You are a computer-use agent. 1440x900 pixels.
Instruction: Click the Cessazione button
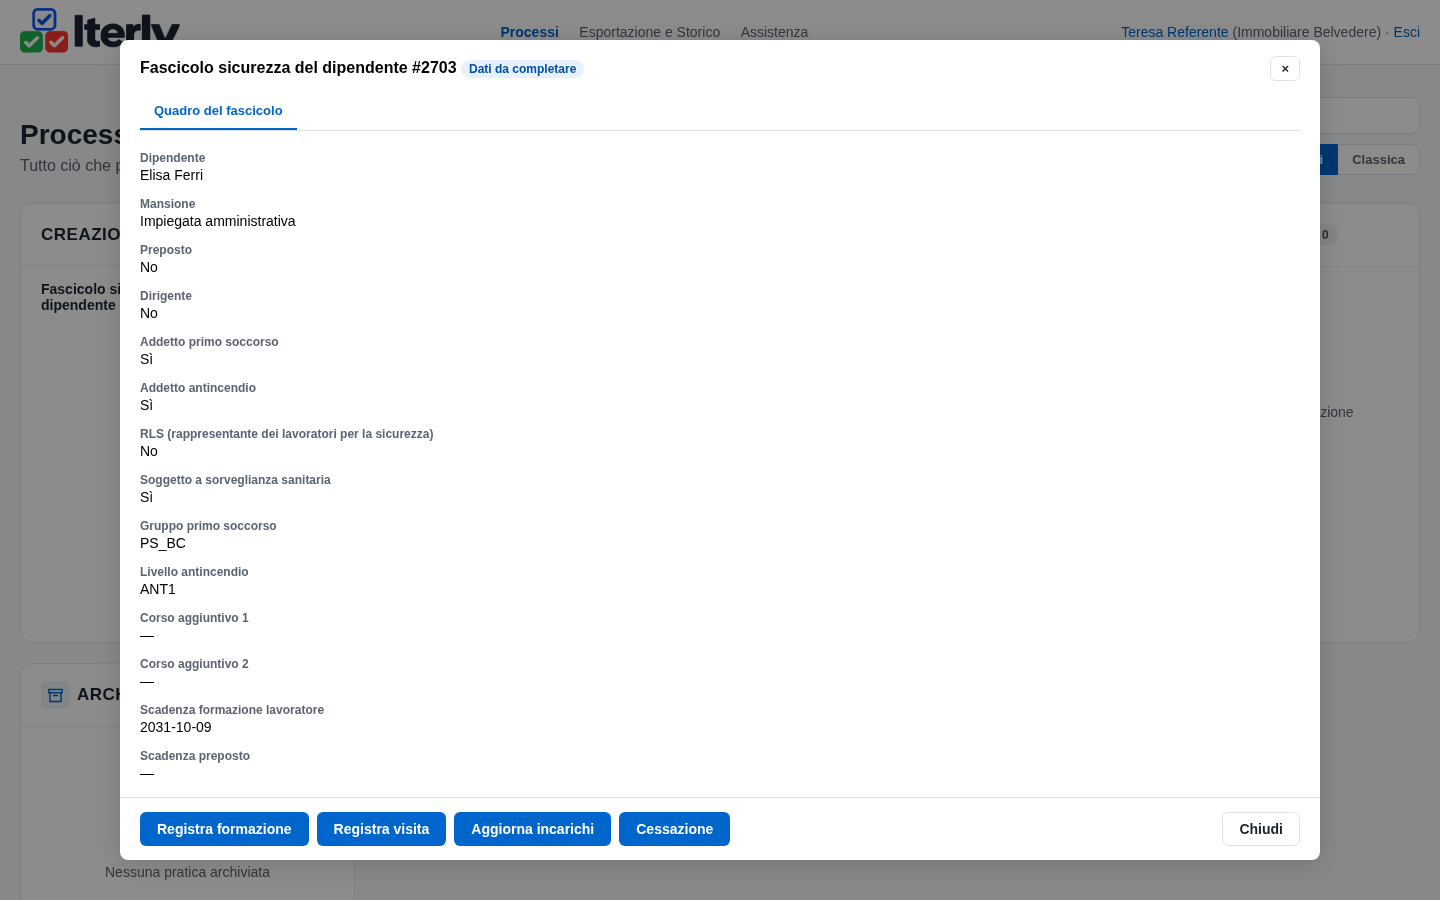[674, 829]
